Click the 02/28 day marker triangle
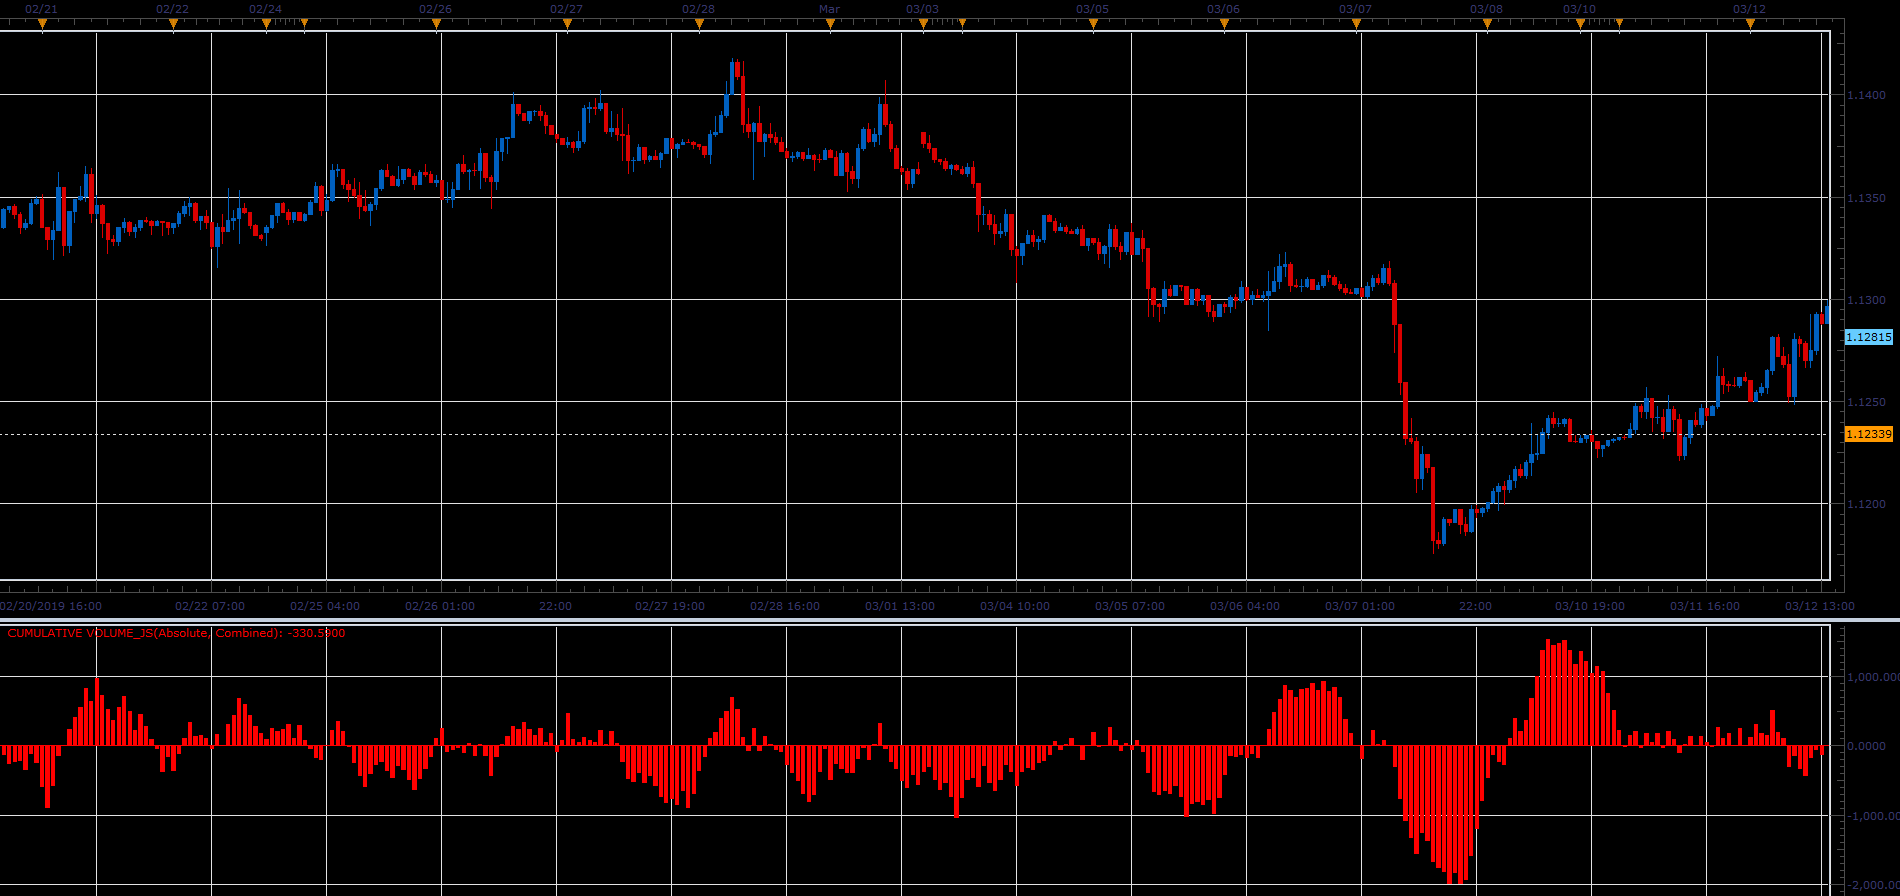This screenshot has height=896, width=1900. [x=698, y=23]
